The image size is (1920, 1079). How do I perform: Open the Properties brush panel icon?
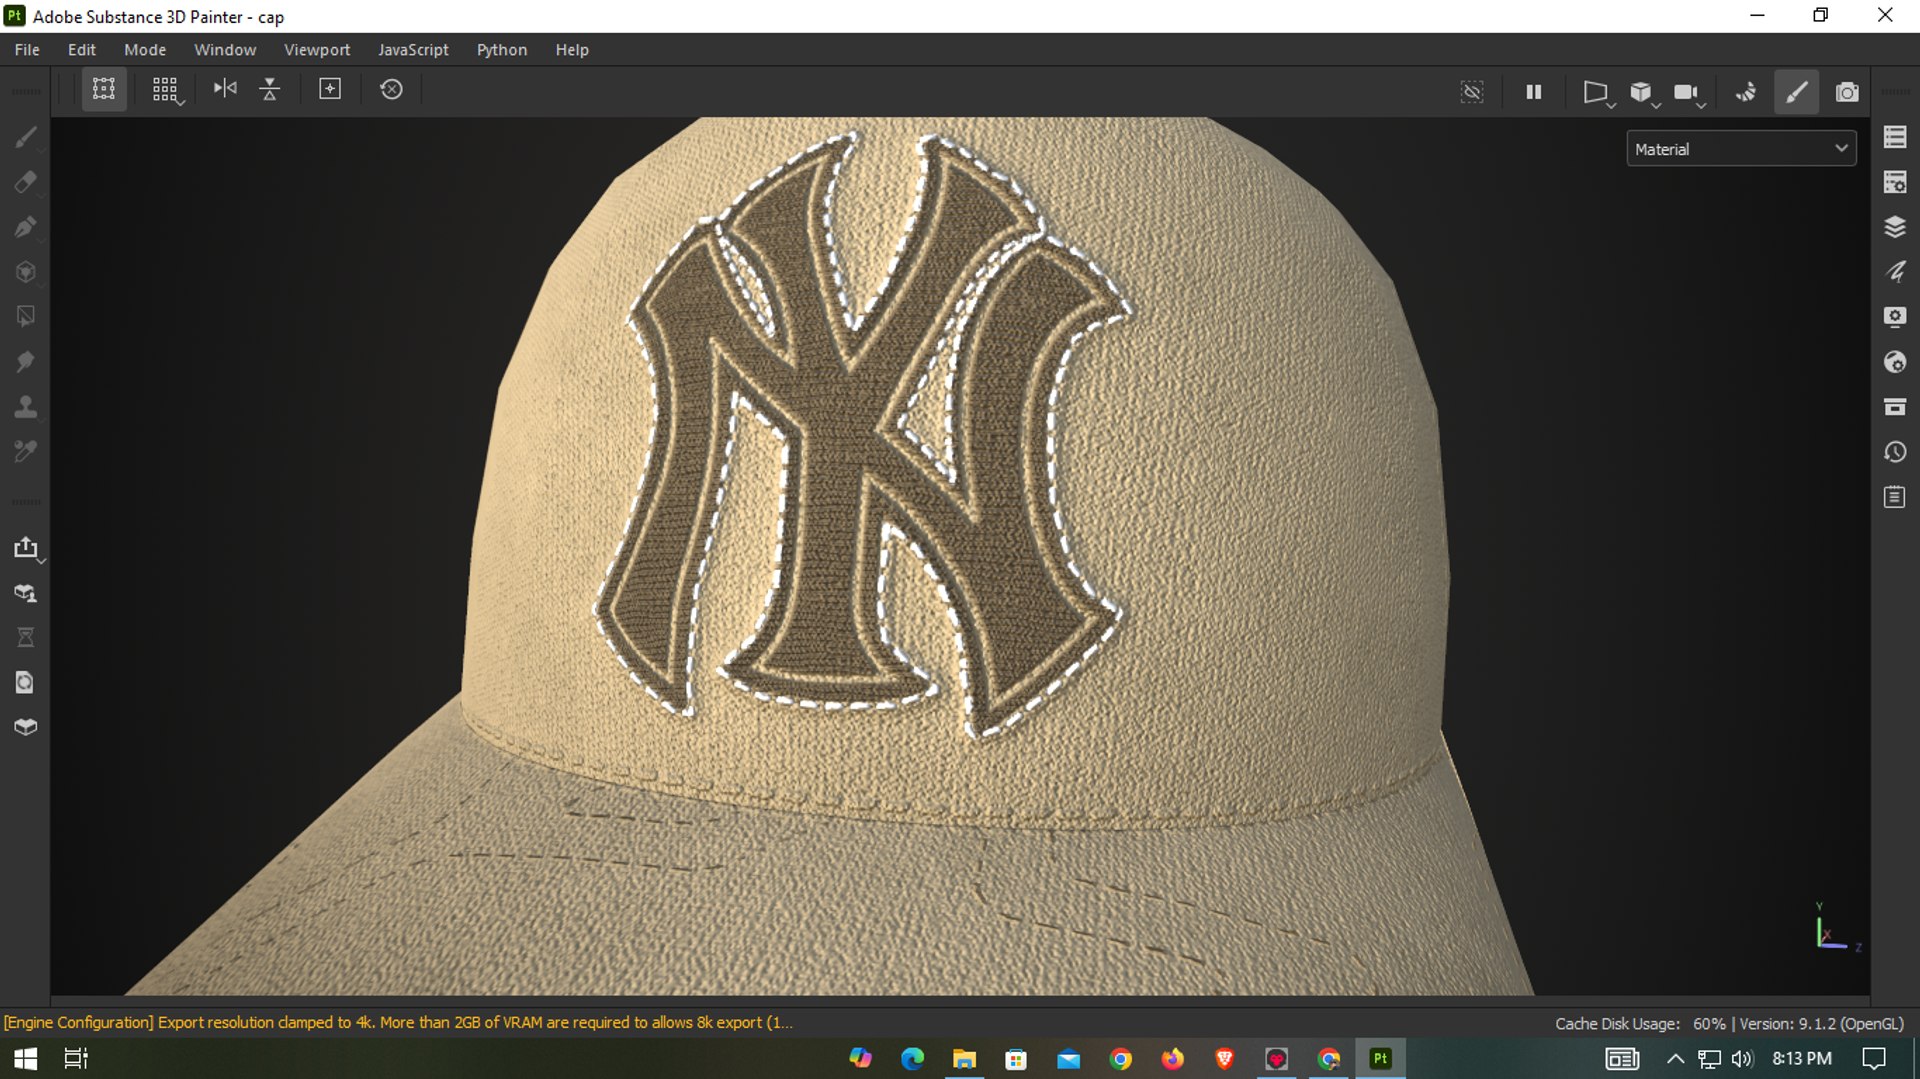pyautogui.click(x=1895, y=272)
